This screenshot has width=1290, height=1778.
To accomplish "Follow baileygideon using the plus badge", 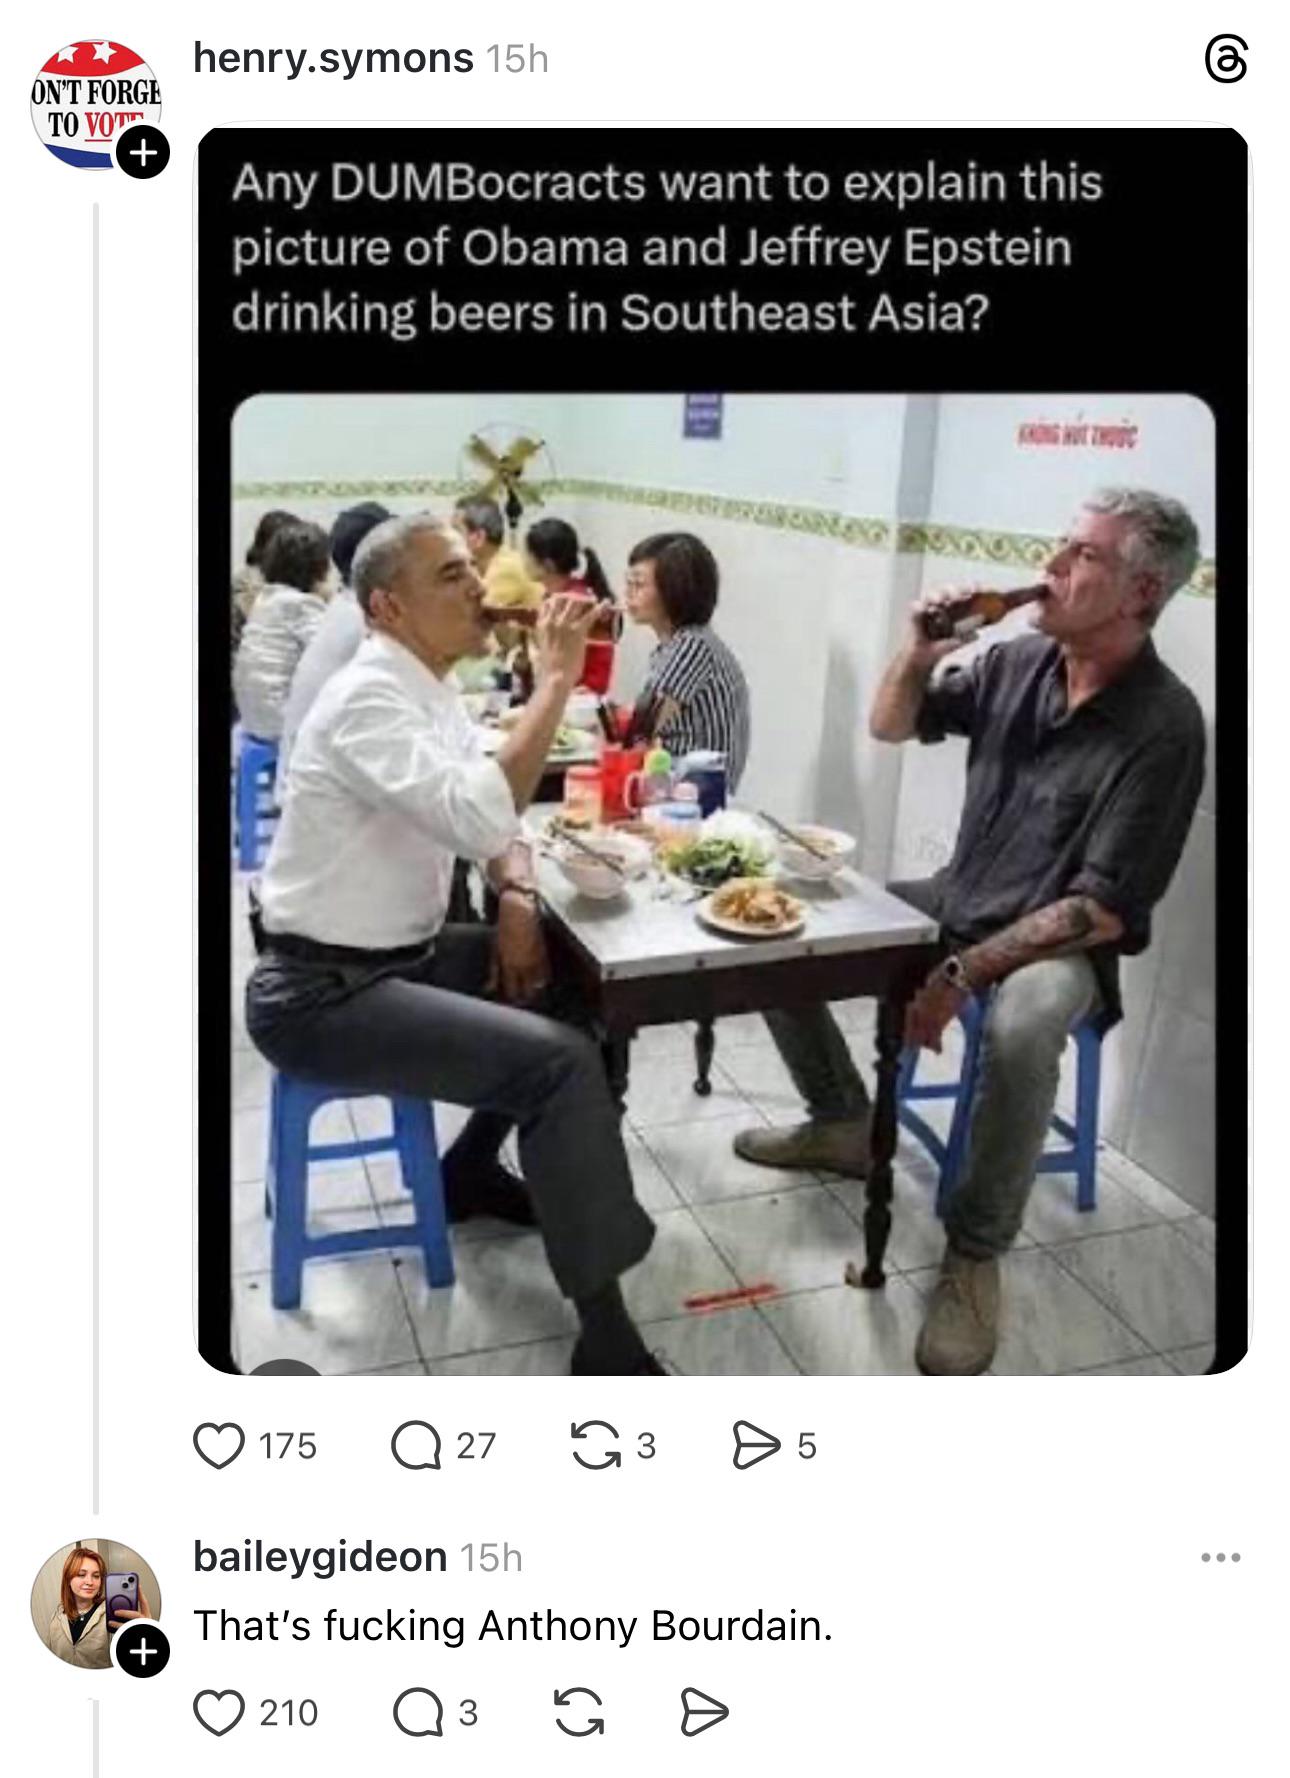I will pos(143,1651).
